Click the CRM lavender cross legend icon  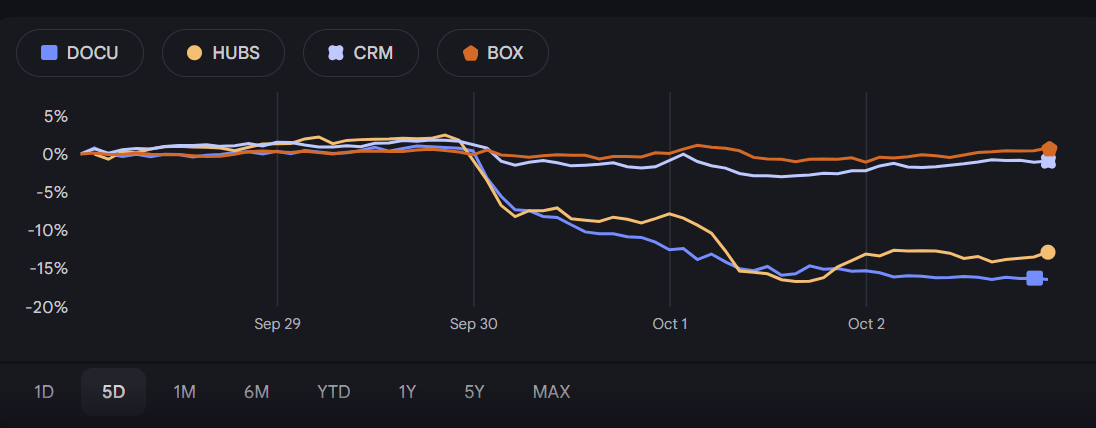point(336,53)
